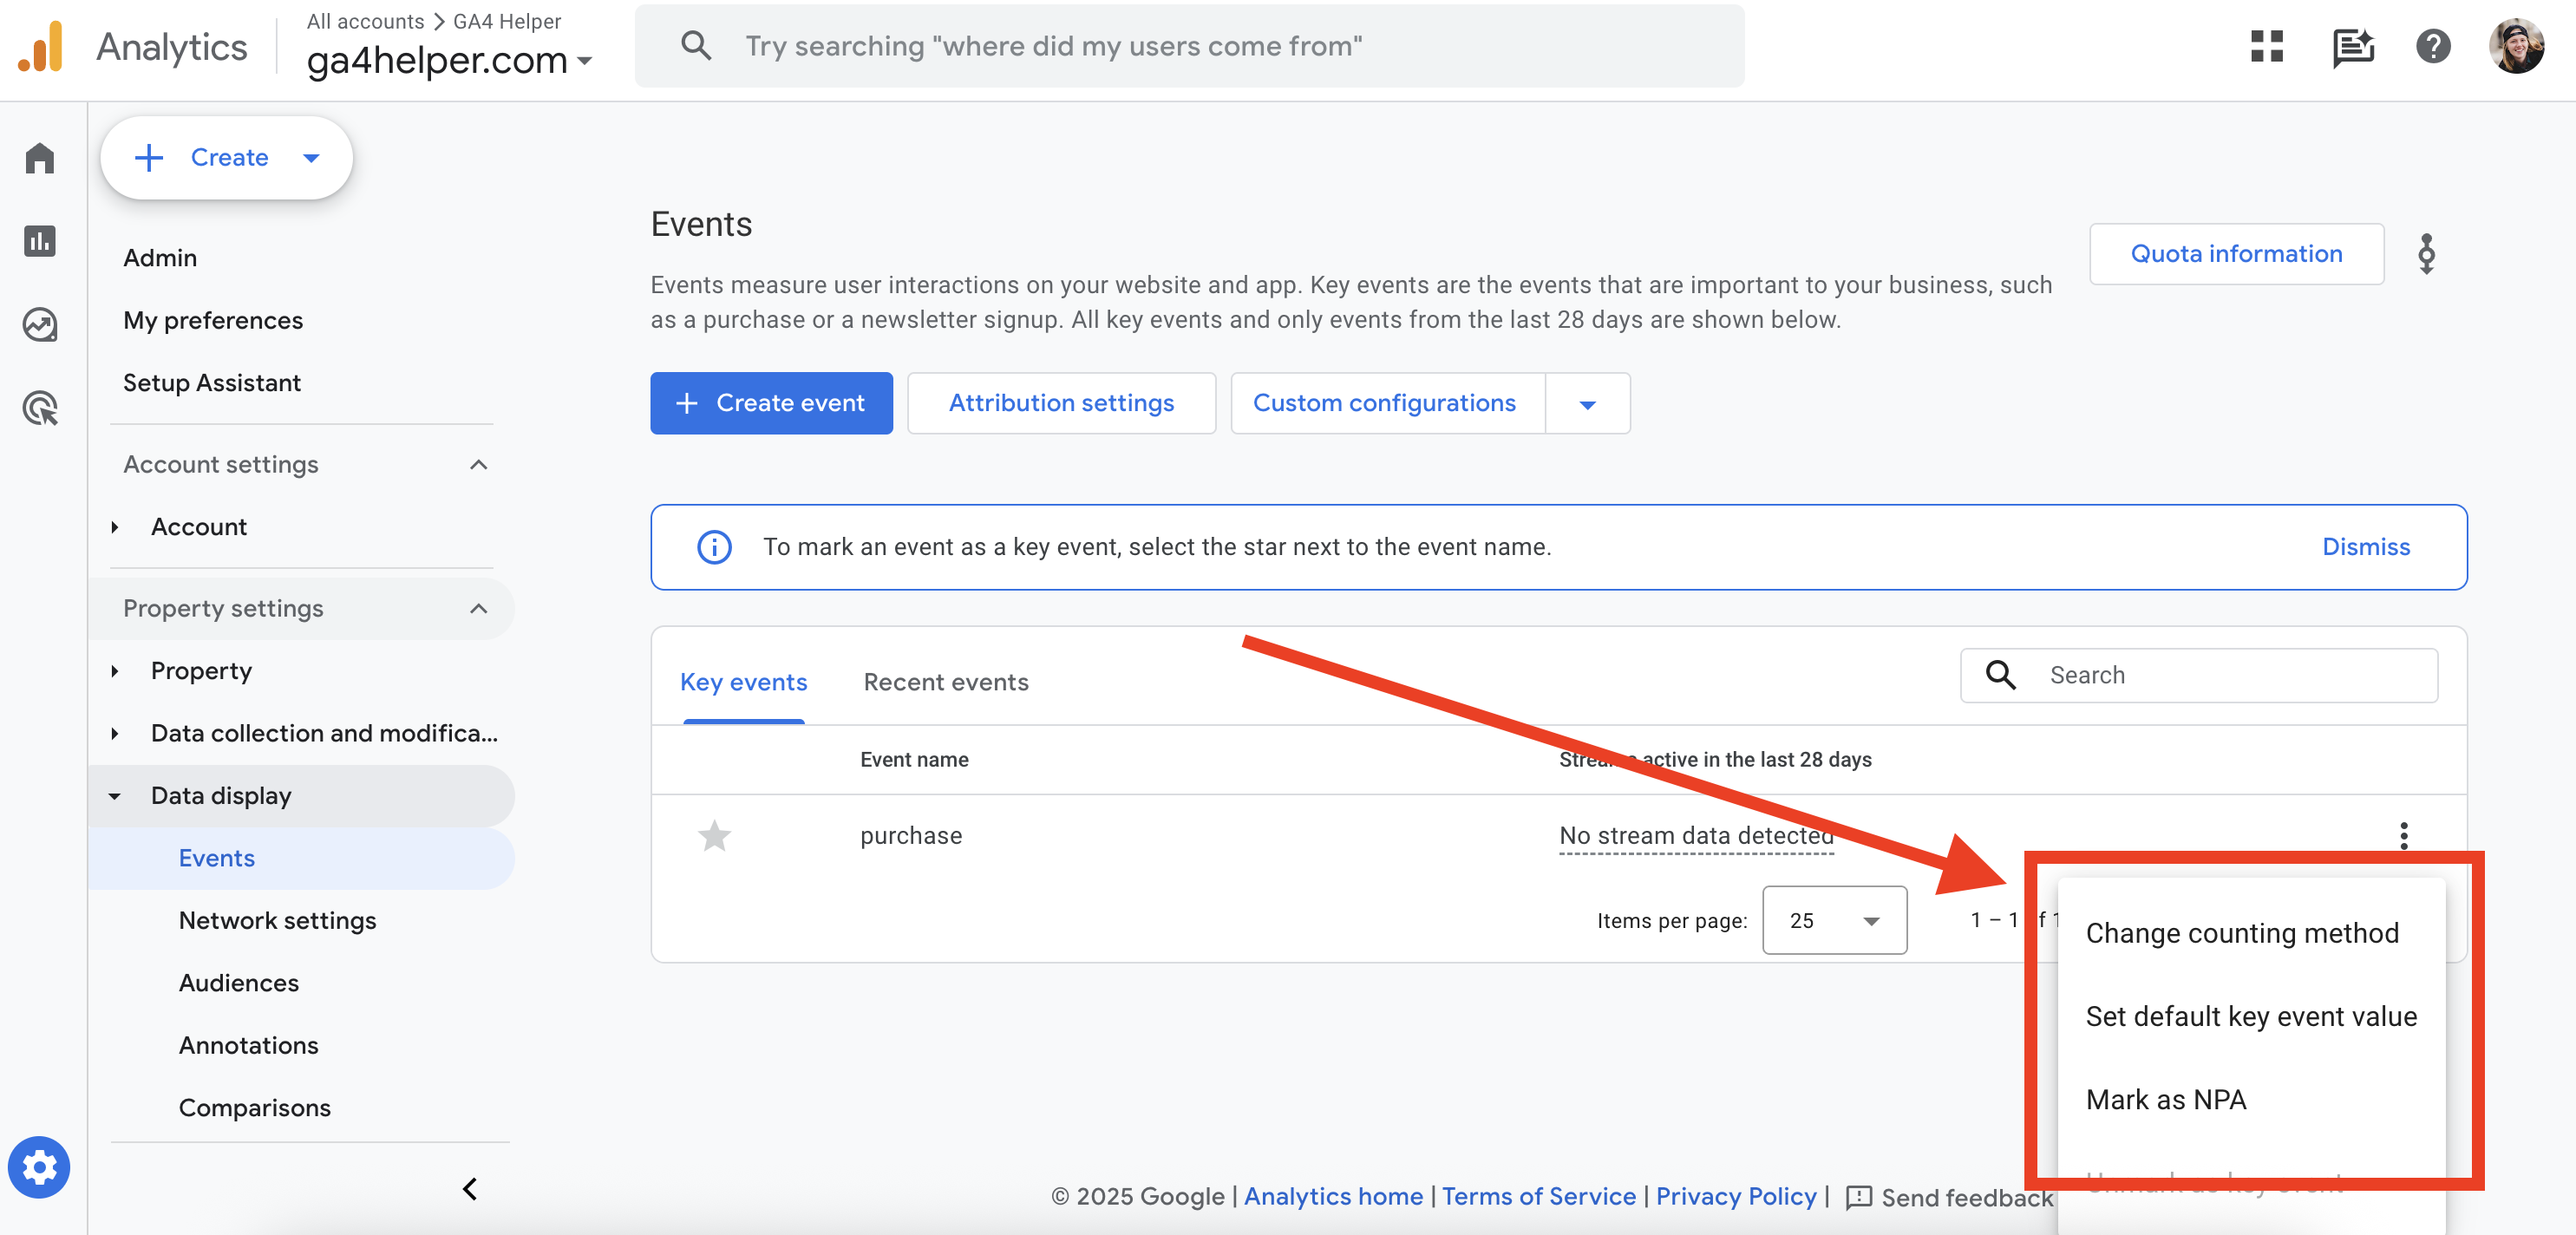Click the Create event button
The height and width of the screenshot is (1235, 2576).
point(771,403)
